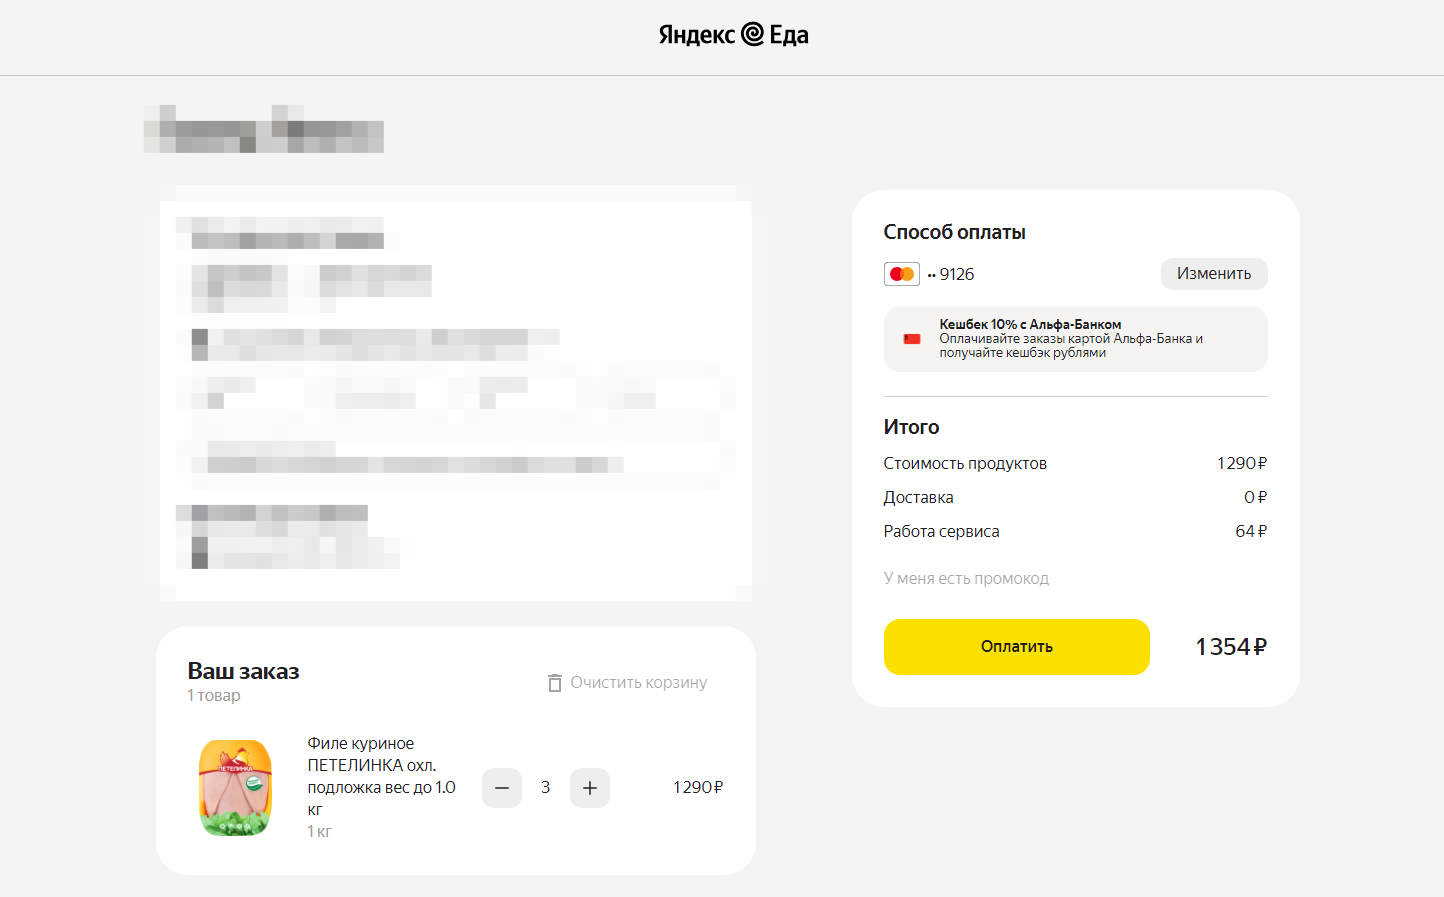The image size is (1444, 897).
Task: Click the total amount 1354 ₽
Action: (x=1231, y=647)
